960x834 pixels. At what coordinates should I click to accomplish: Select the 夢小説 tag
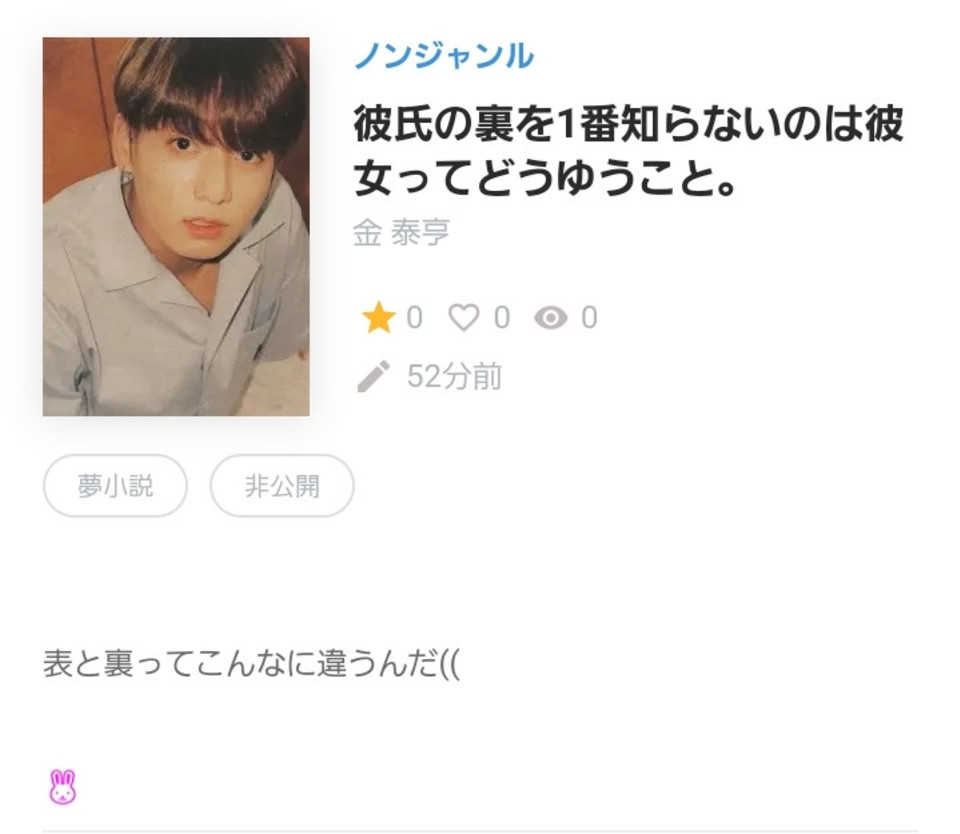click(115, 486)
